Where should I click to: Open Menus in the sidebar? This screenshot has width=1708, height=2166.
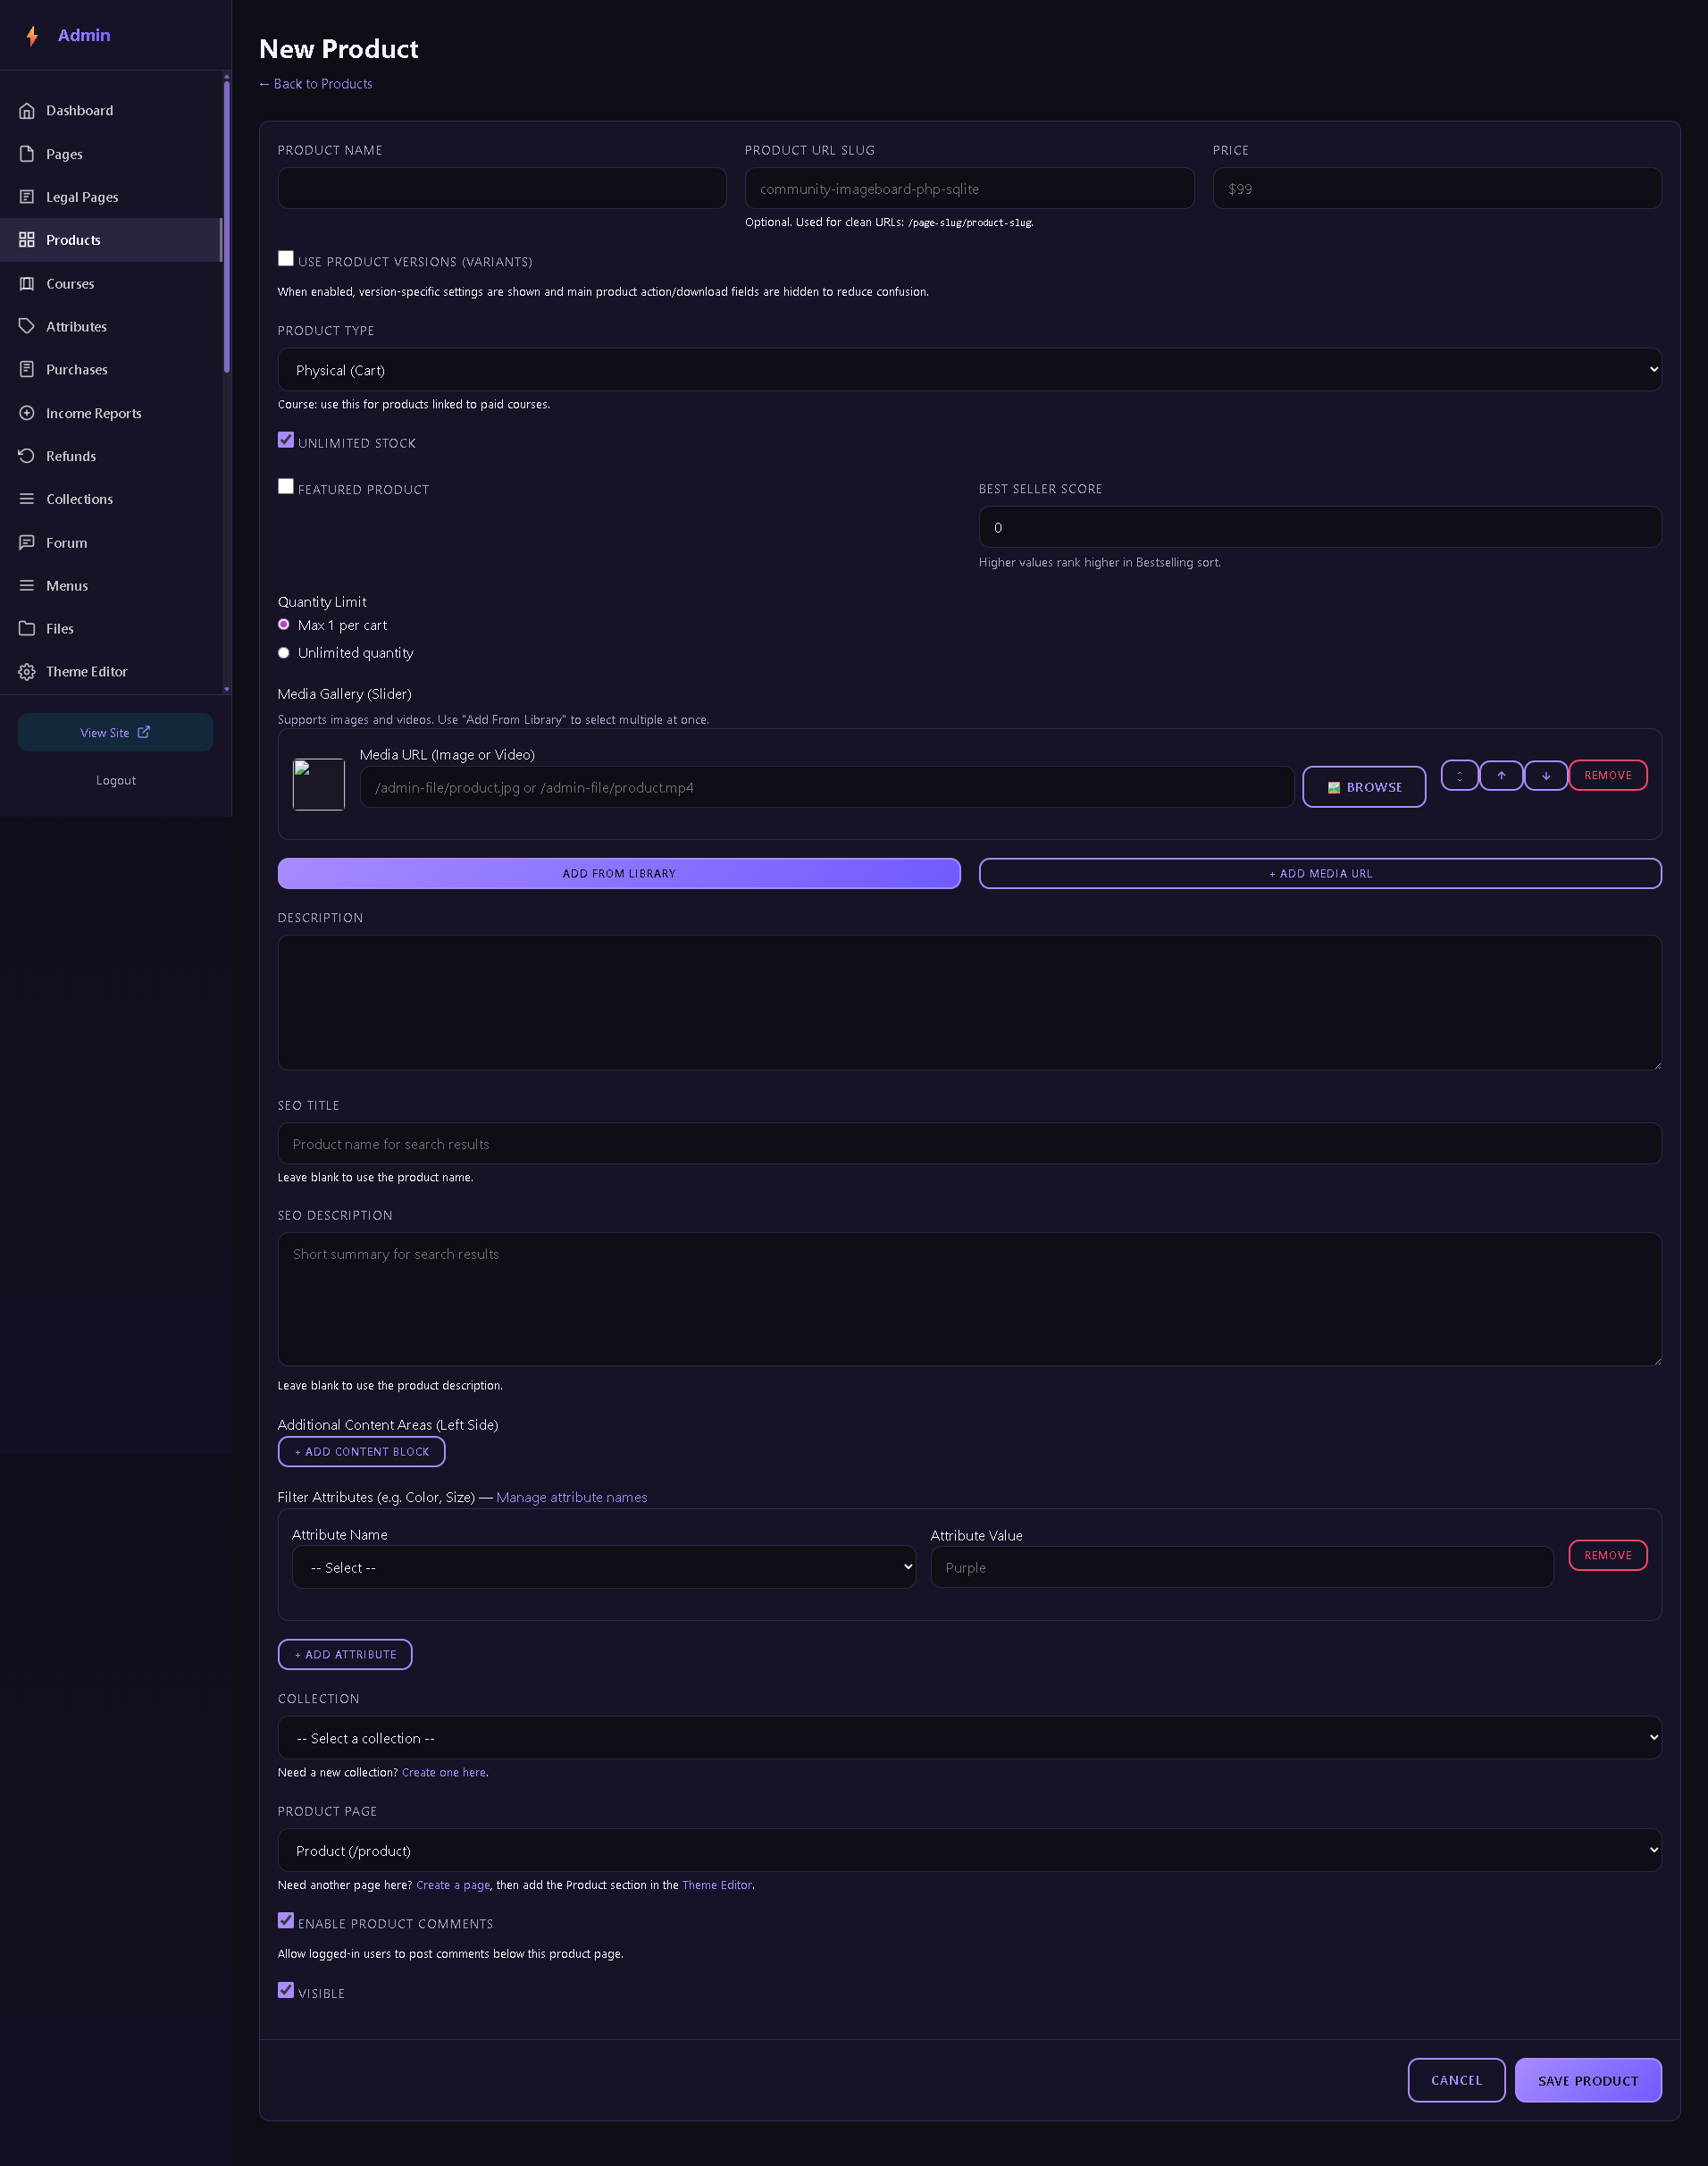point(110,586)
